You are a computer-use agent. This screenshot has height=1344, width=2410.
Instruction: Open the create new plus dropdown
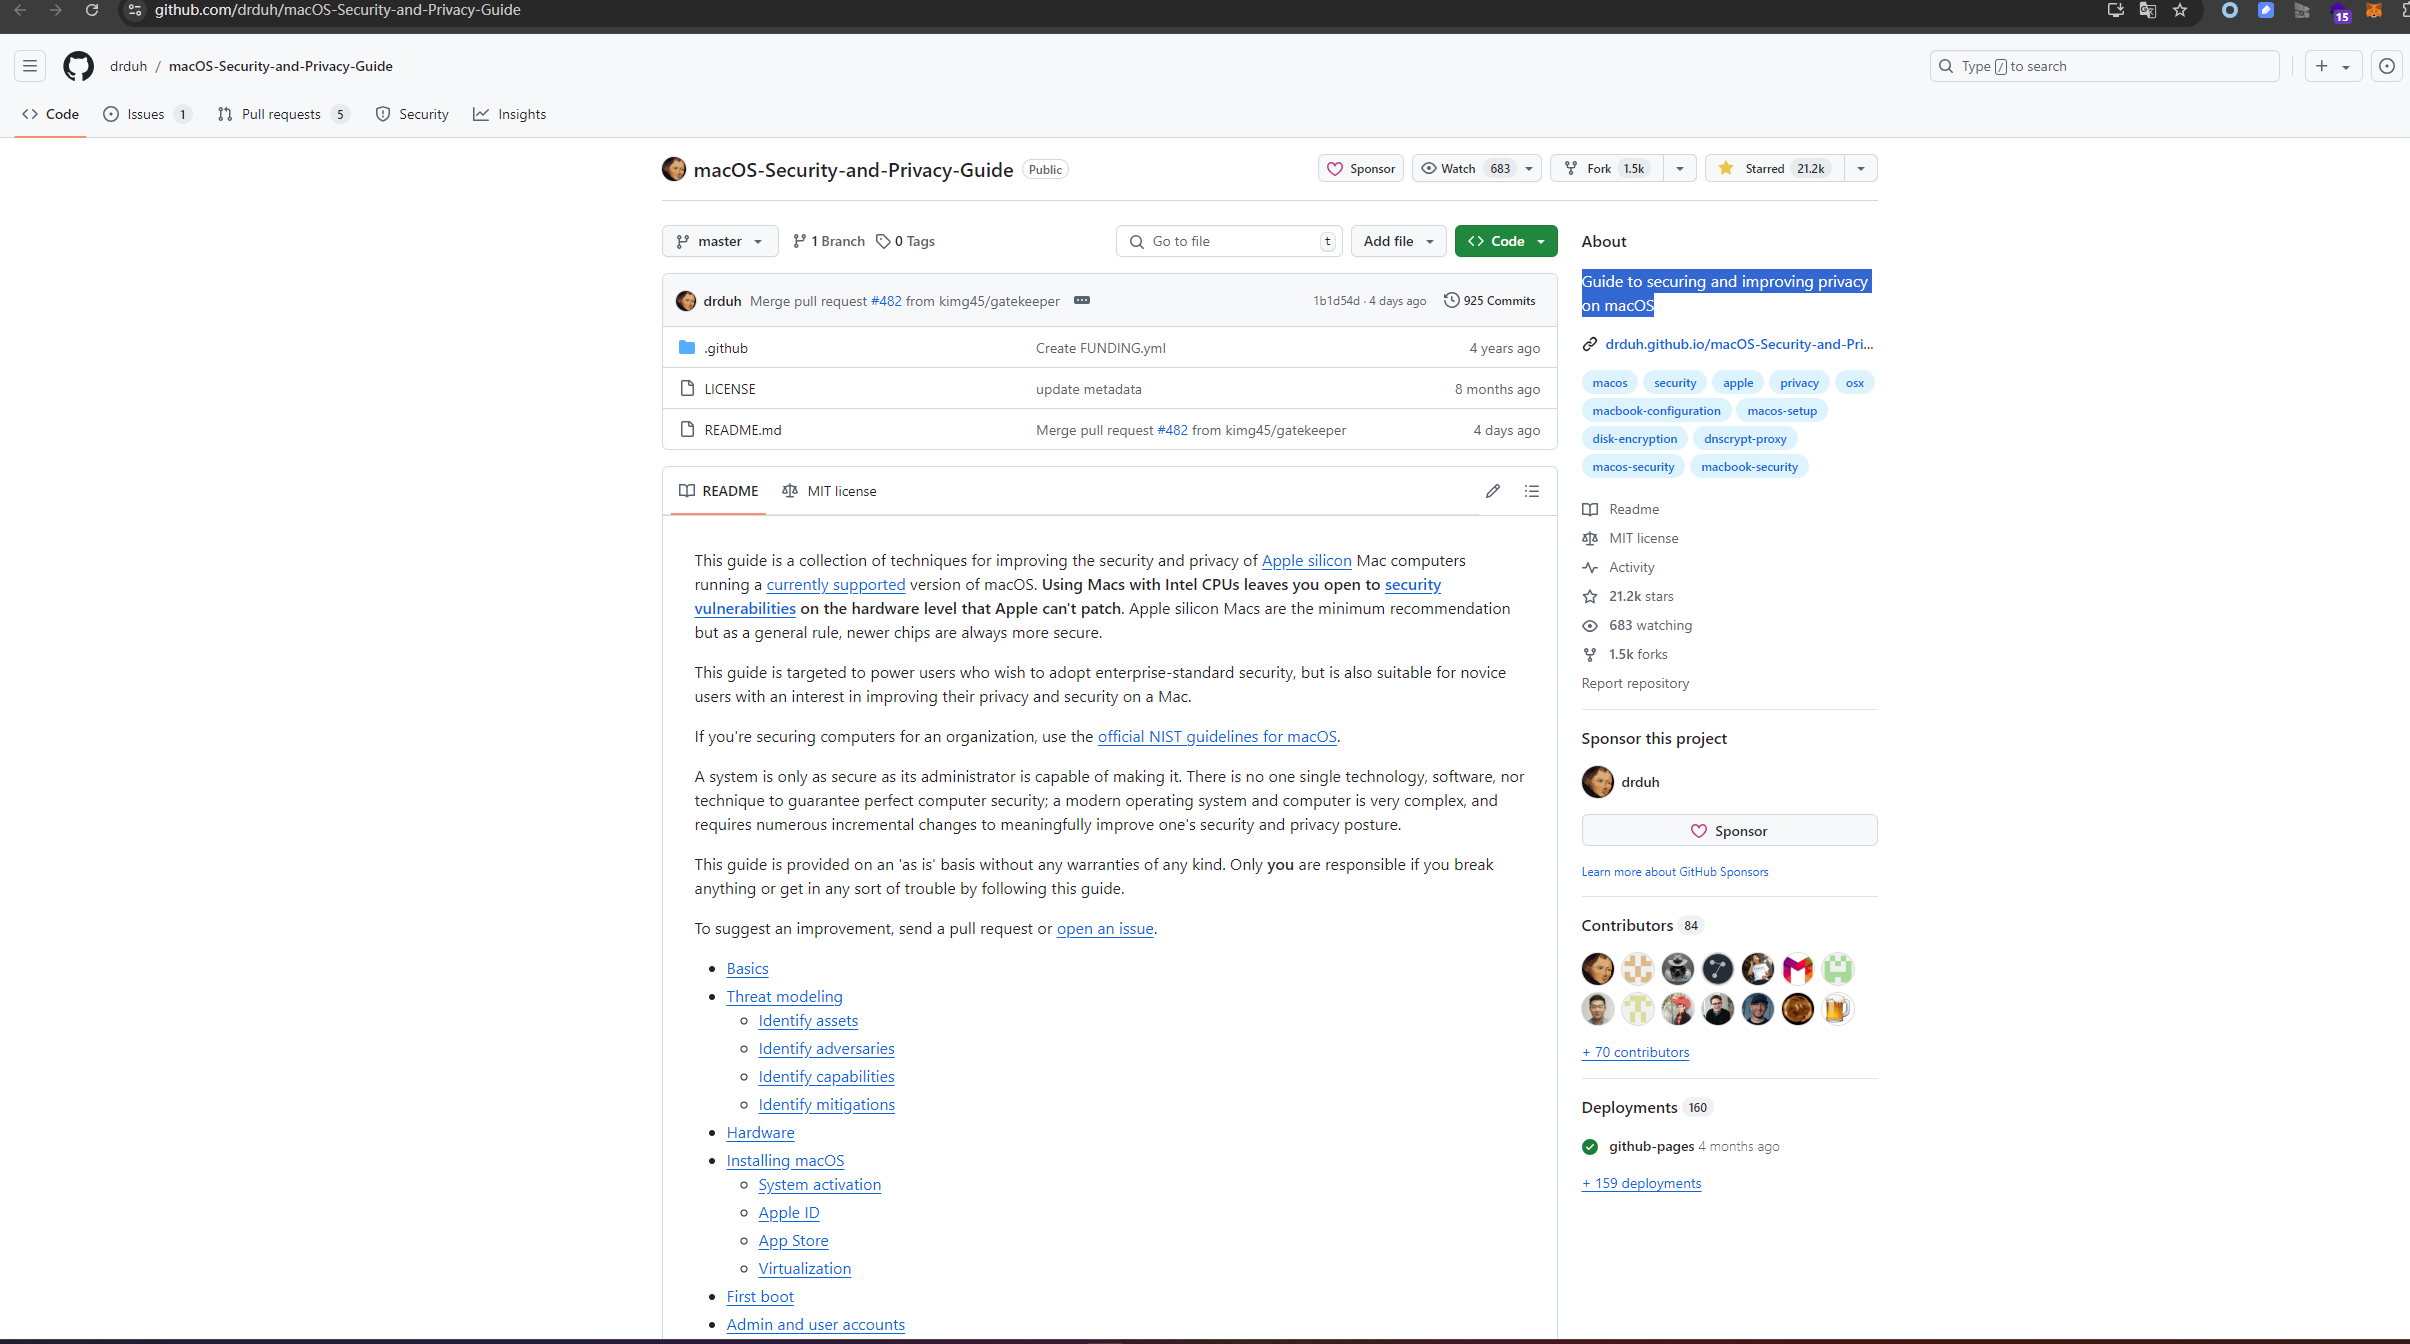coord(2332,66)
